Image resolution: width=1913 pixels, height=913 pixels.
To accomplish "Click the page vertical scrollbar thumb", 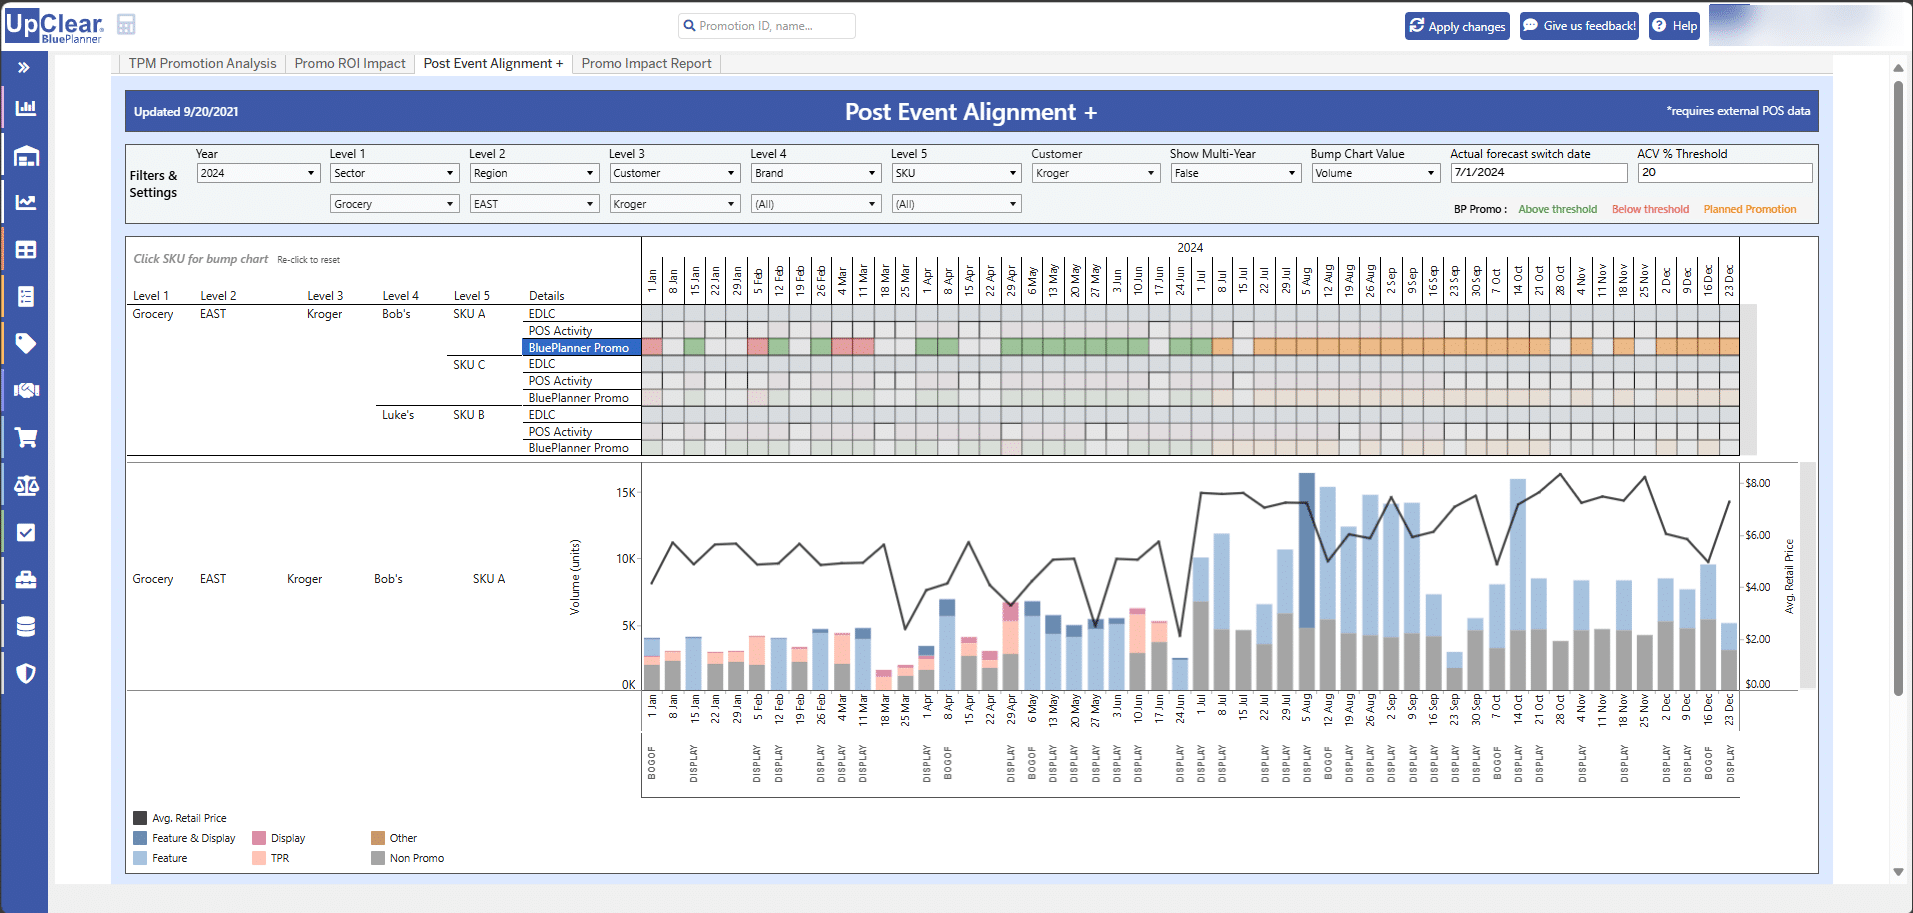I will point(1898,388).
